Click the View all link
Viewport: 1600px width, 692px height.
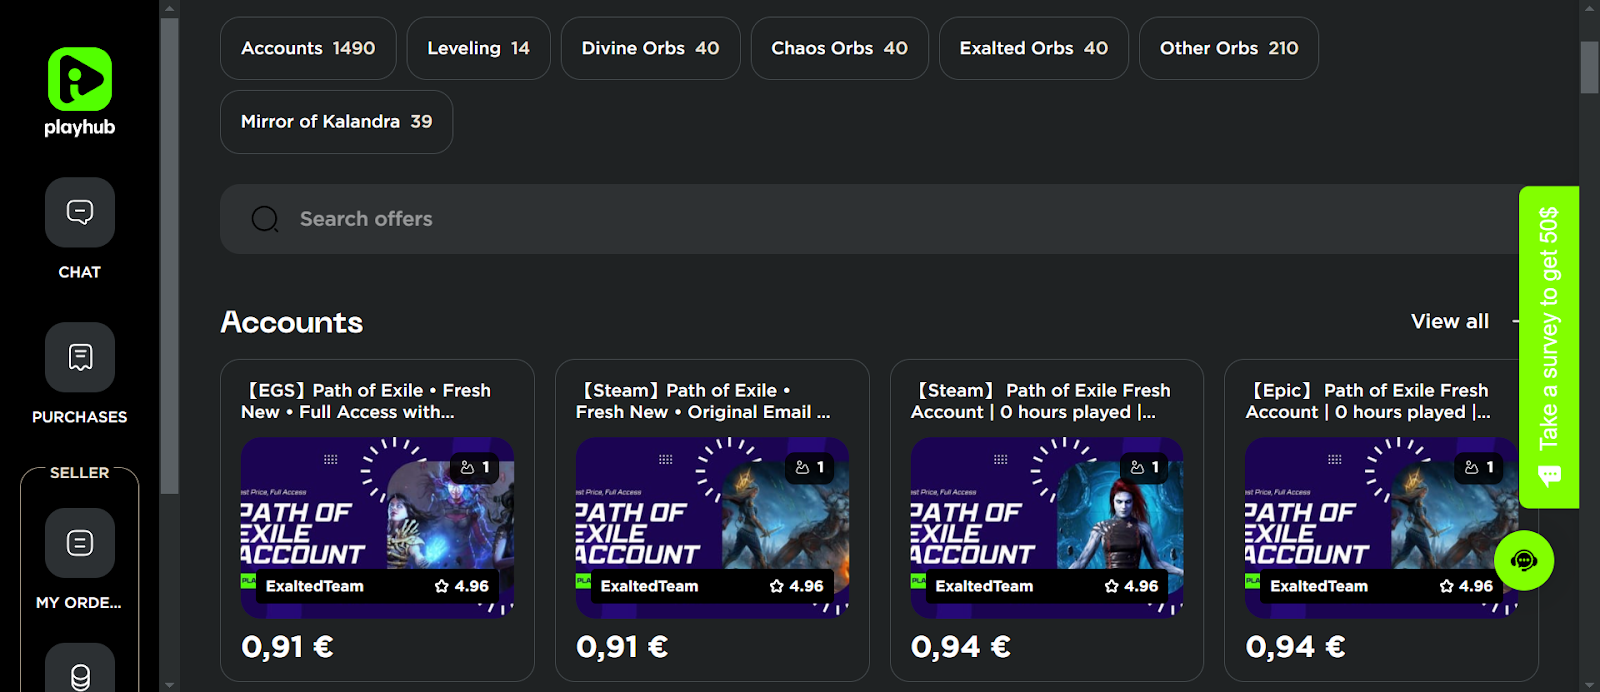point(1449,321)
